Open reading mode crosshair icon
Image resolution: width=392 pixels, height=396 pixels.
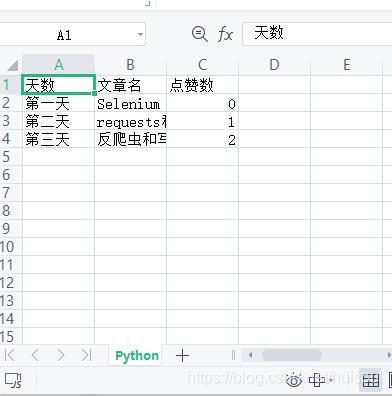317,380
